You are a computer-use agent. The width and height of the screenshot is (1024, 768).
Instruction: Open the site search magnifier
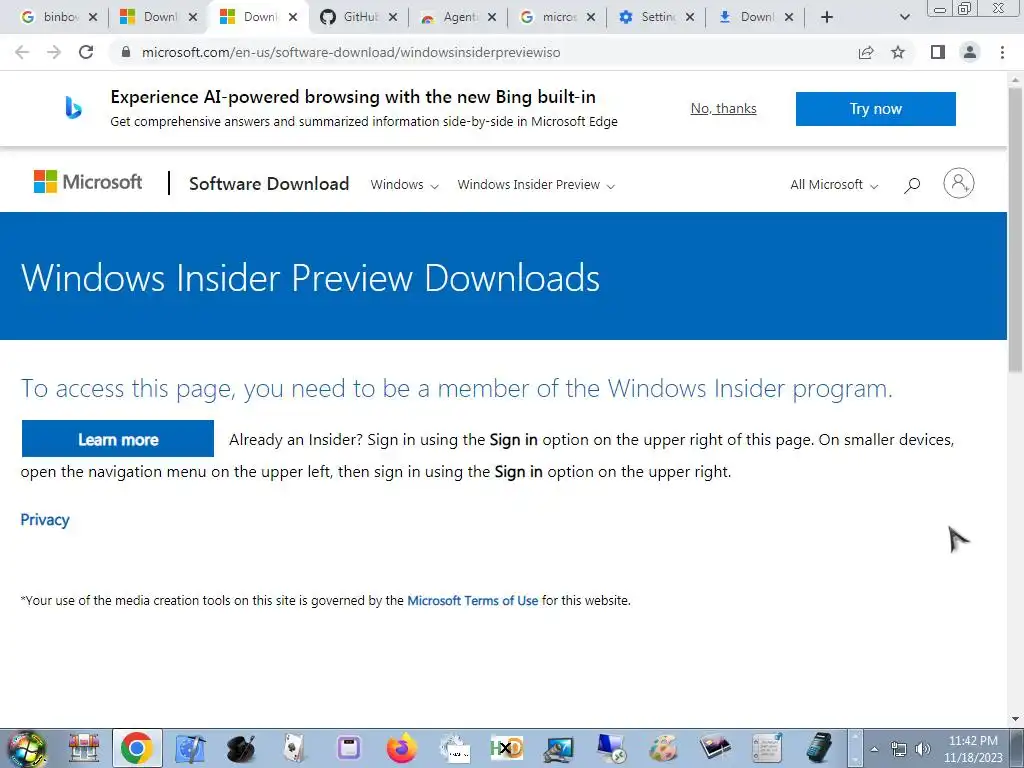tap(912, 185)
